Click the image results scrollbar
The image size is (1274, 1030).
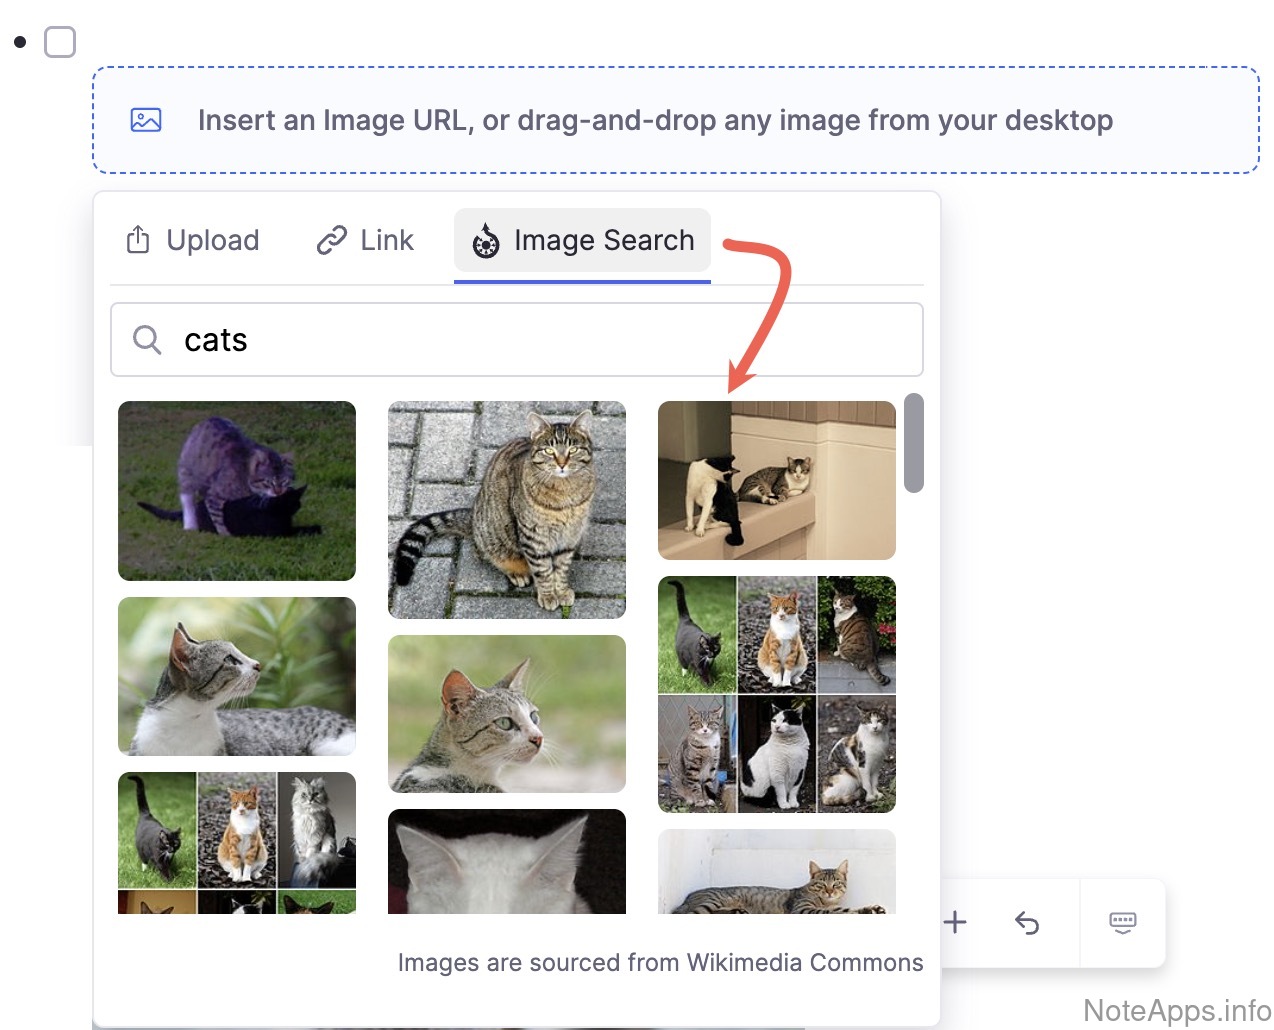pyautogui.click(x=913, y=443)
